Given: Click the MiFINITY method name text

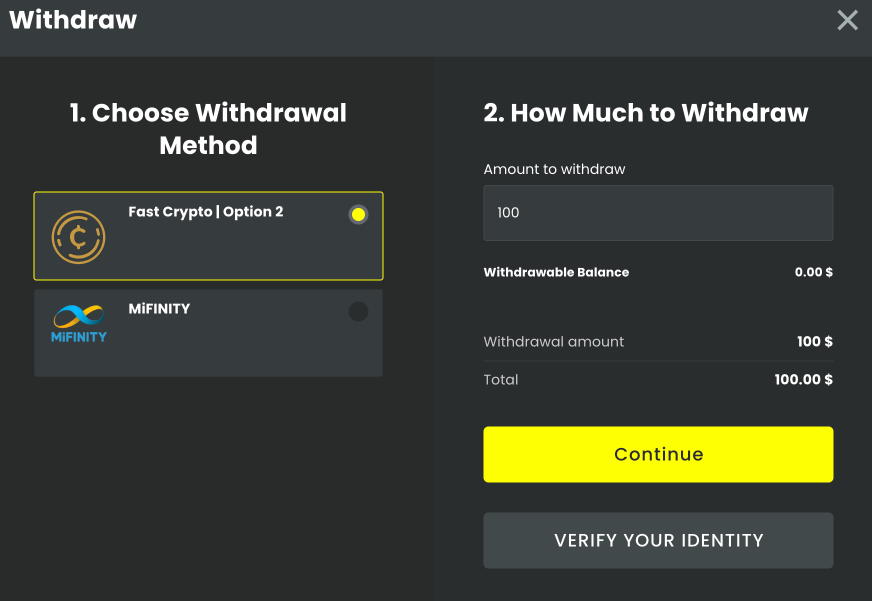Looking at the screenshot, I should point(159,309).
